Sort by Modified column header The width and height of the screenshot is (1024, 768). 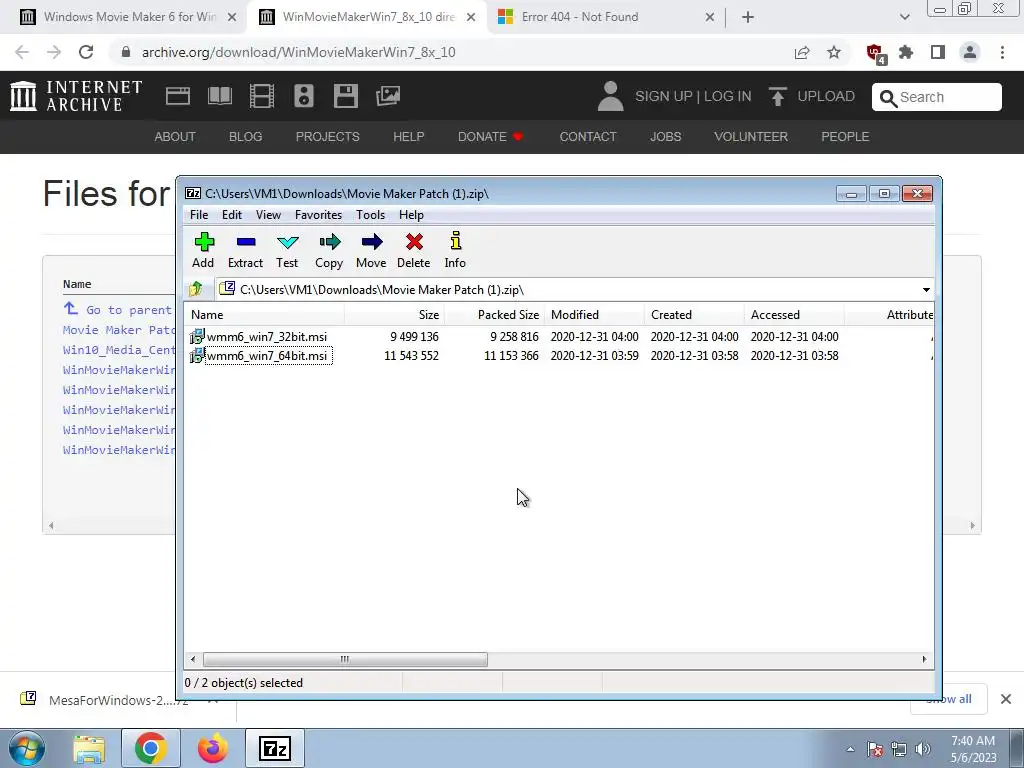coord(594,315)
